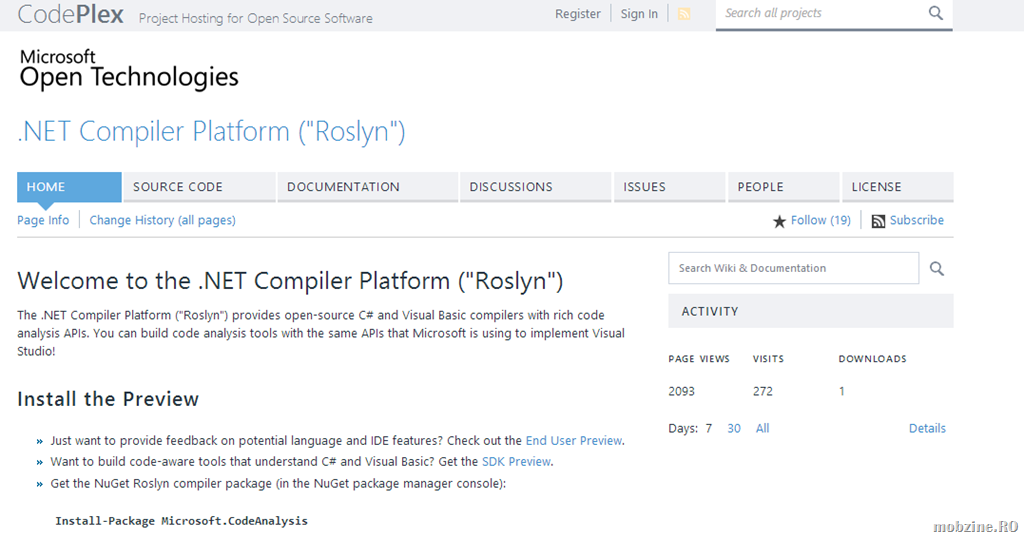Screen dimensions: 1024x538
Task: Click the wiki search magnifier icon
Action: (936, 268)
